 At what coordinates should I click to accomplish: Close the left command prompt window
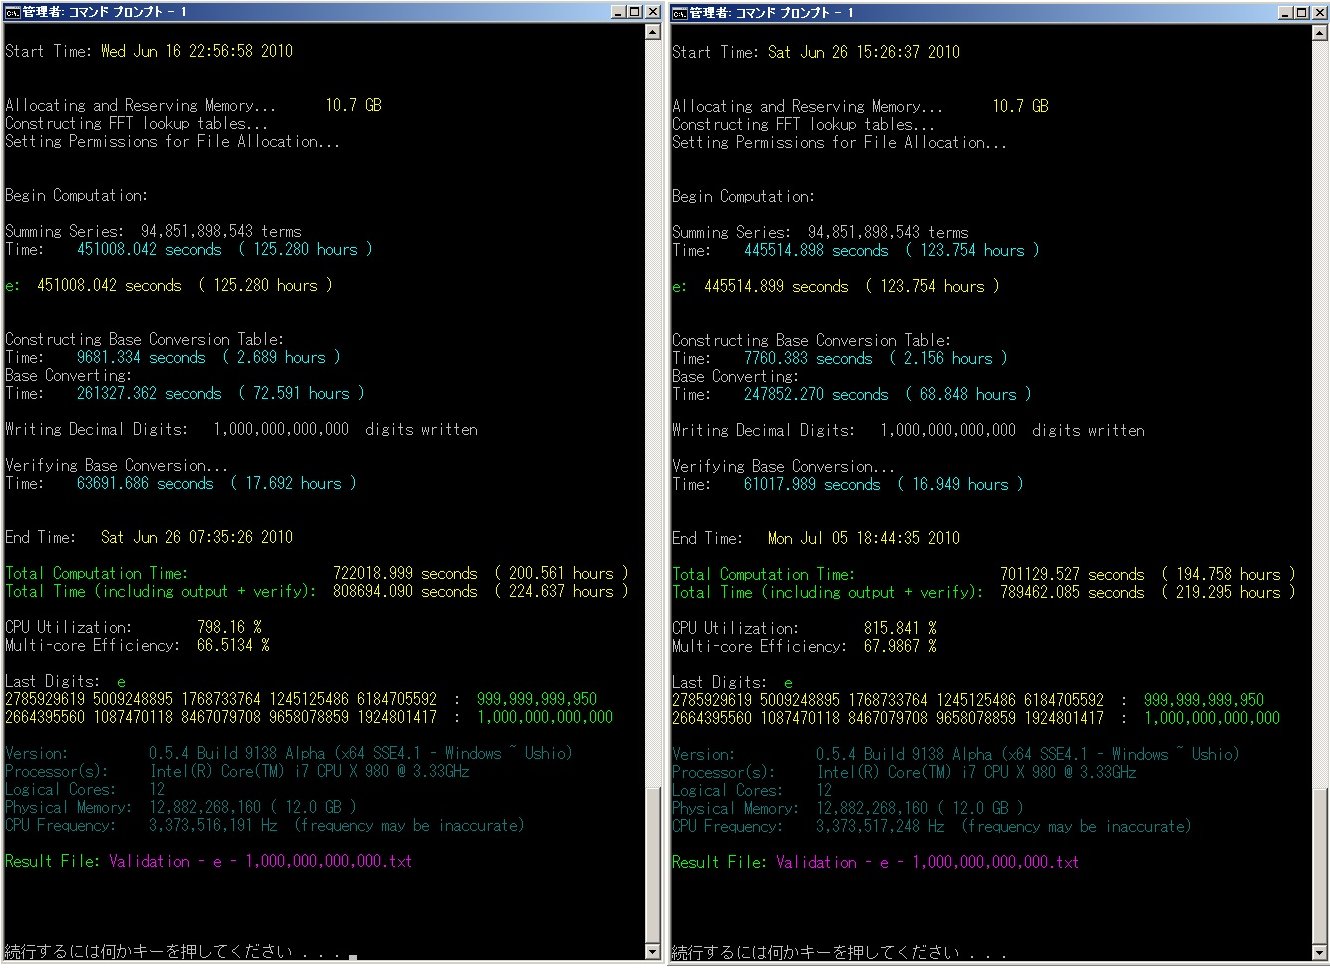652,12
